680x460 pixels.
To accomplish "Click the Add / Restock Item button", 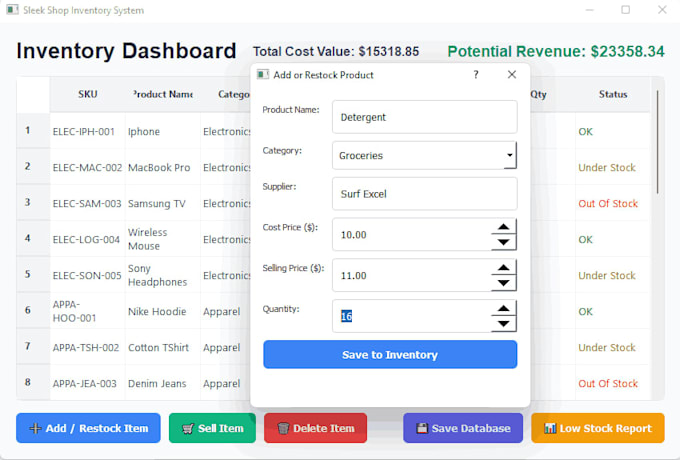I will tap(88, 428).
